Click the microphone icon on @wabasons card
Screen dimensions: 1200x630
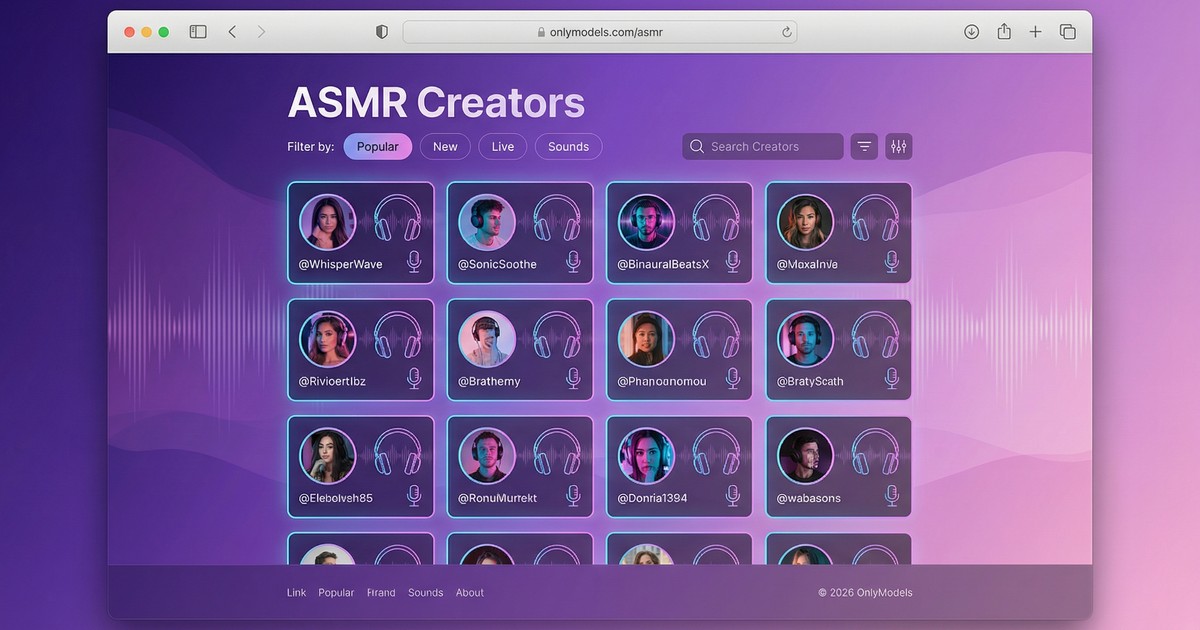click(x=892, y=495)
